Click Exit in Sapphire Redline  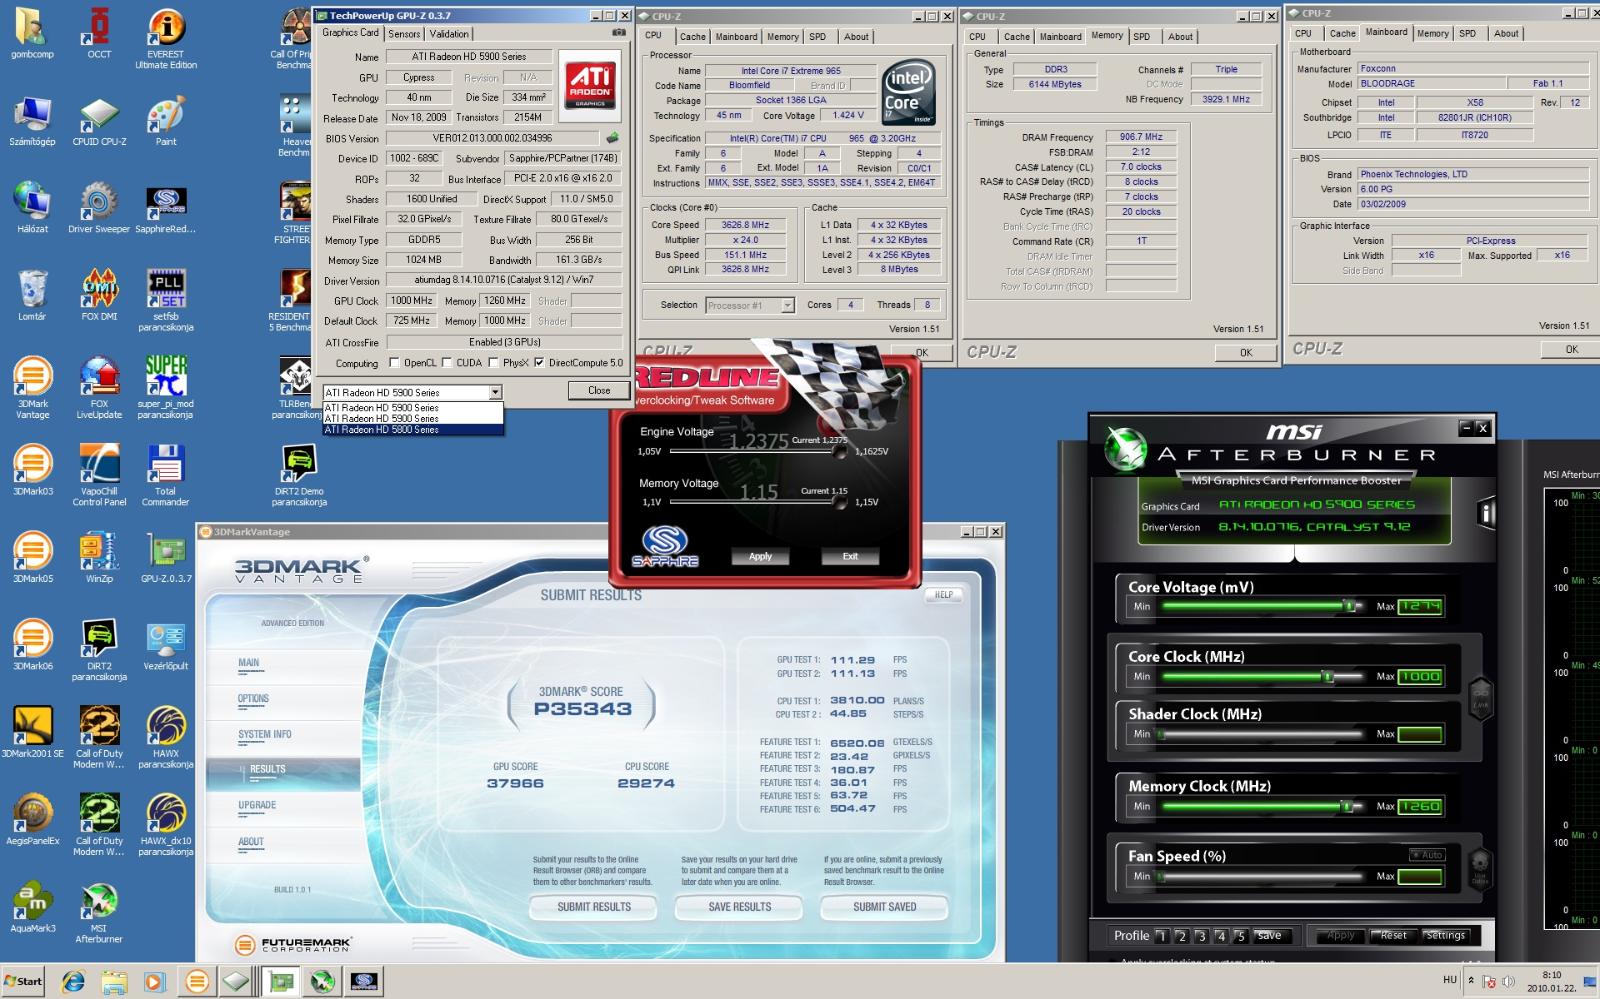[850, 556]
